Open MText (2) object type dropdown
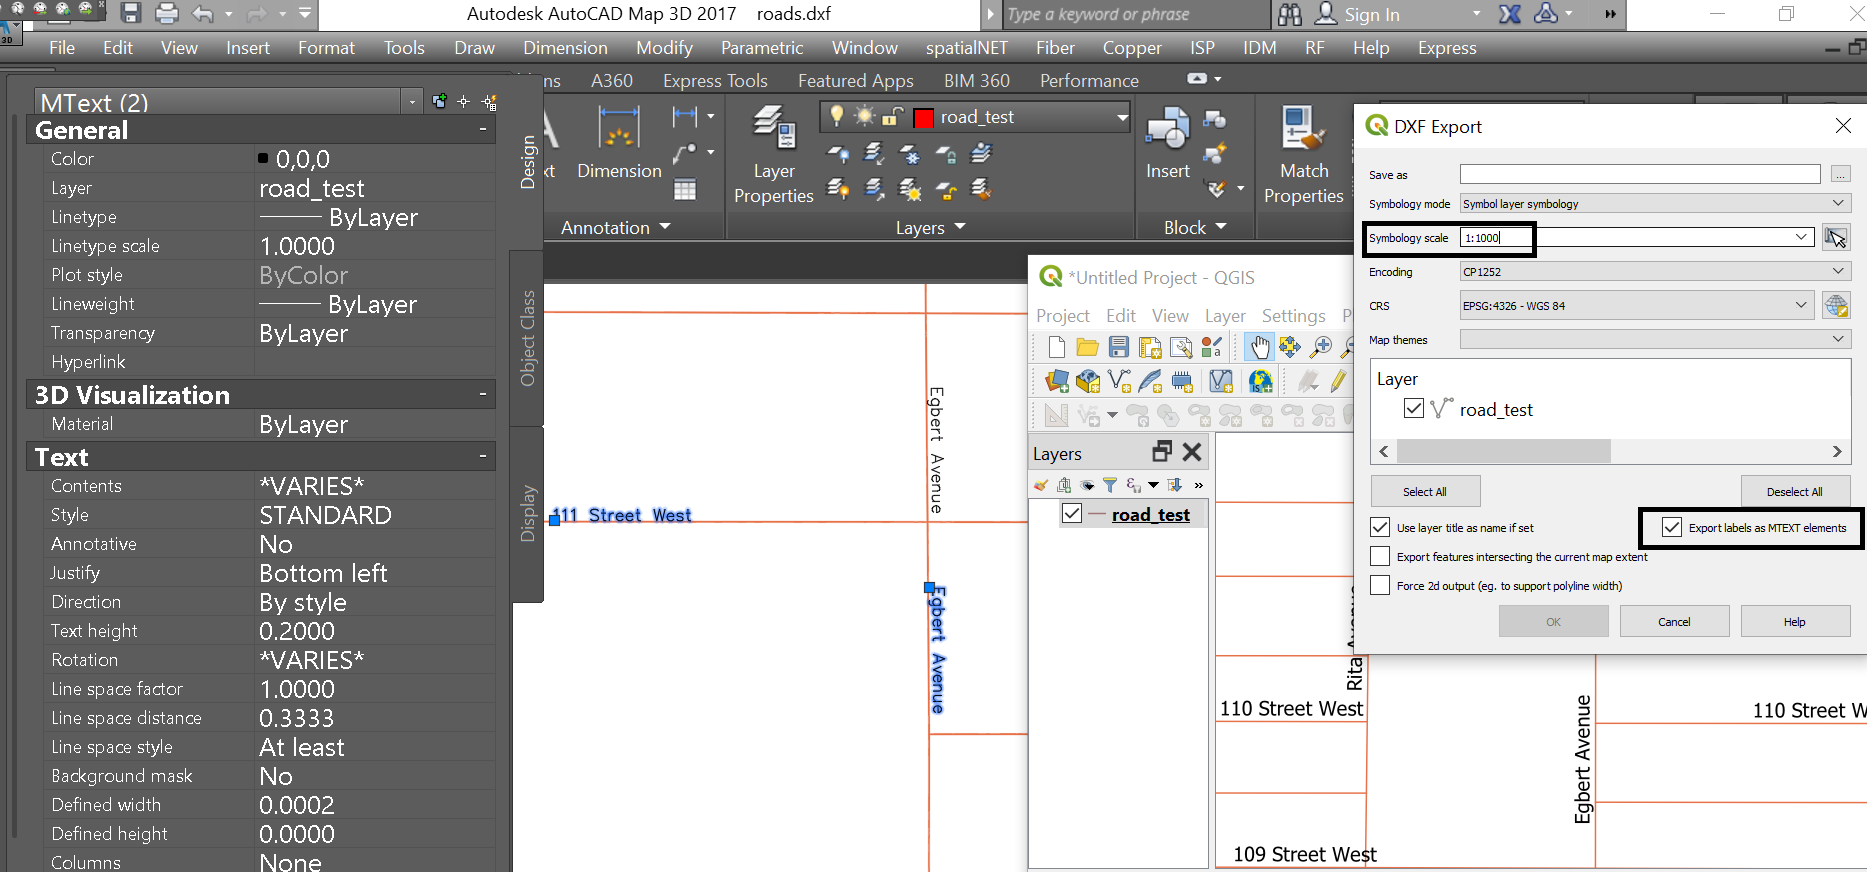The height and width of the screenshot is (872, 1867). [412, 101]
